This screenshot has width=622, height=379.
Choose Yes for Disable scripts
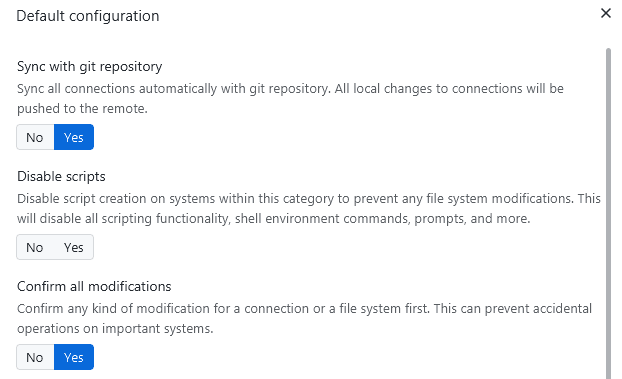click(74, 247)
